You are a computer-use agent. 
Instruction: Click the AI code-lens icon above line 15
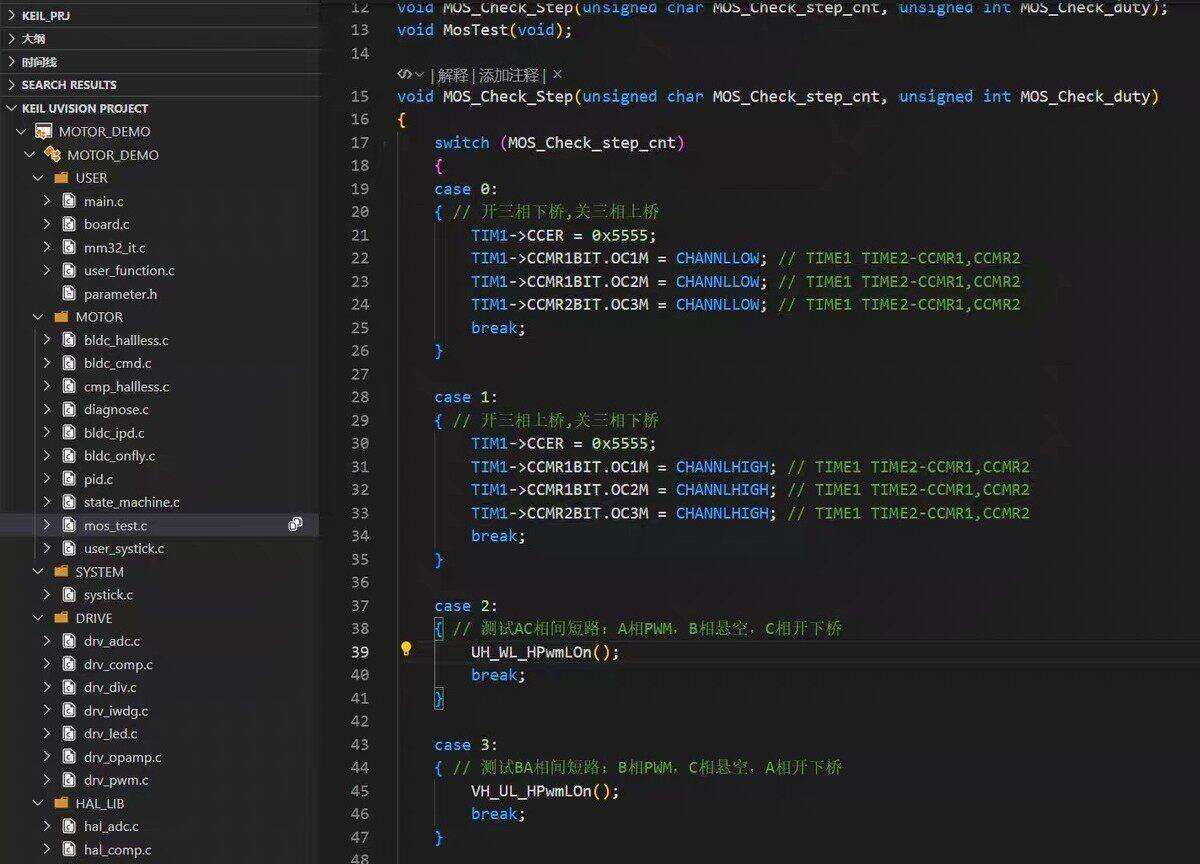click(x=405, y=74)
